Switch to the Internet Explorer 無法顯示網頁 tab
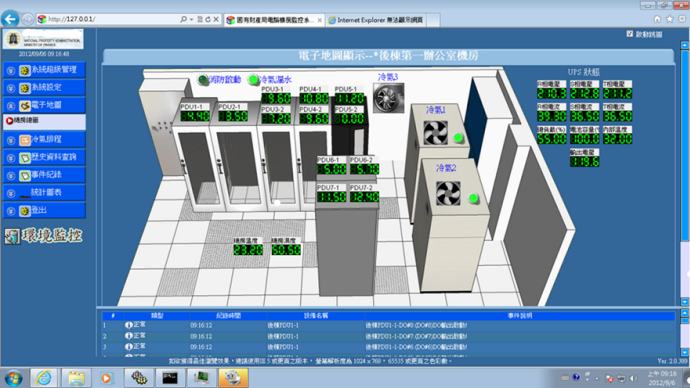This screenshot has width=690, height=388. click(x=376, y=20)
